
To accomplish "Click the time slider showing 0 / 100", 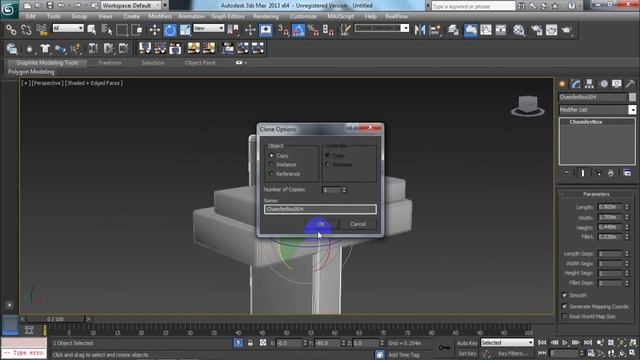I will pyautogui.click(x=55, y=319).
